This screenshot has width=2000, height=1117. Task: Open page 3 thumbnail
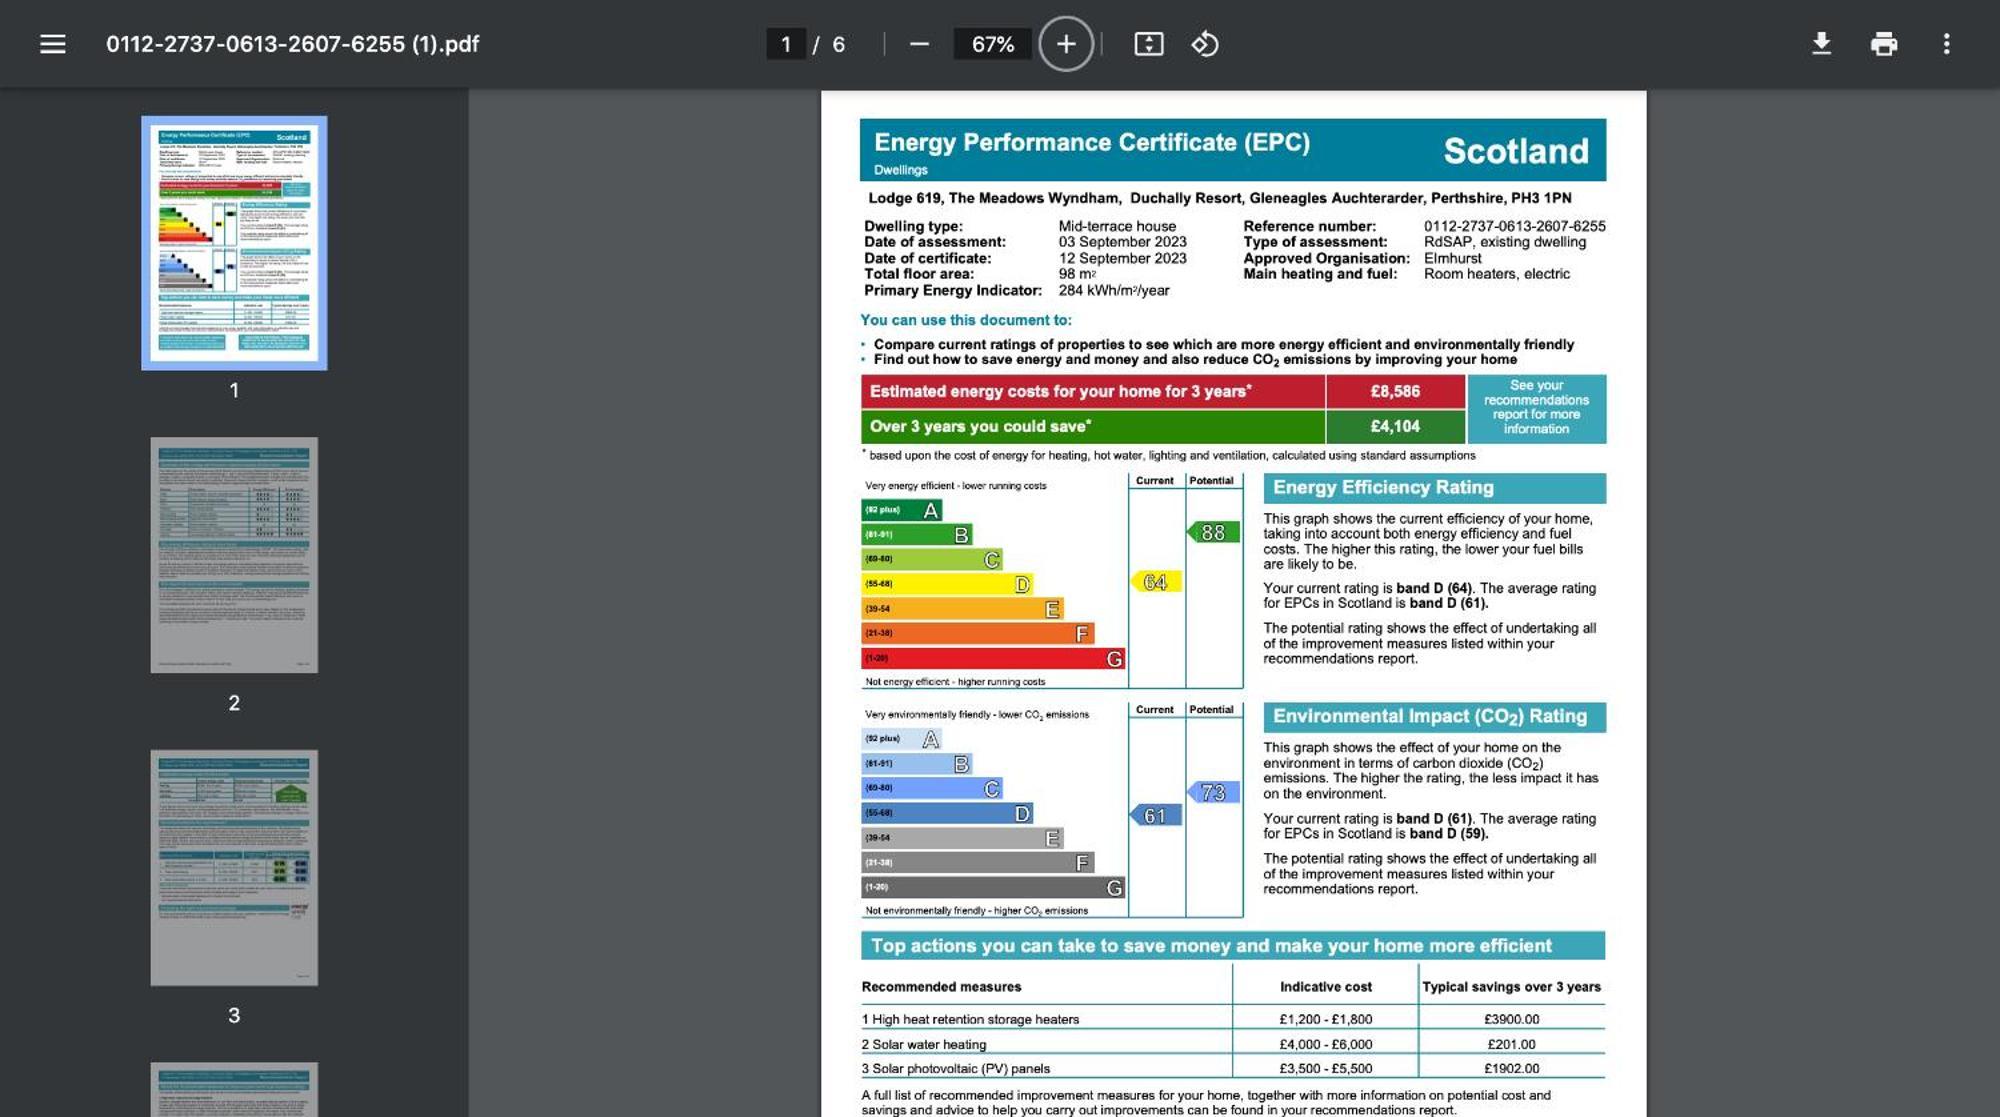[x=234, y=868]
